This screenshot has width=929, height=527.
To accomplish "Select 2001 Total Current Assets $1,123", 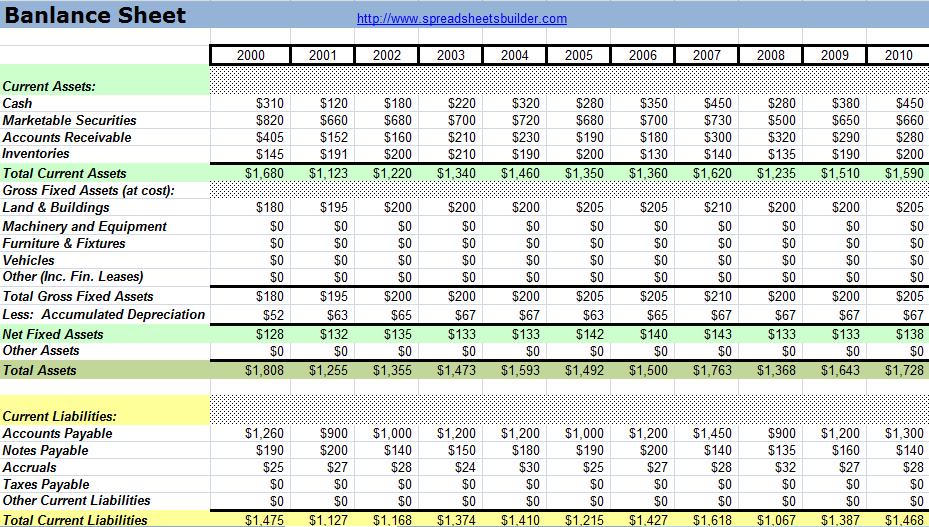I will pyautogui.click(x=328, y=174).
